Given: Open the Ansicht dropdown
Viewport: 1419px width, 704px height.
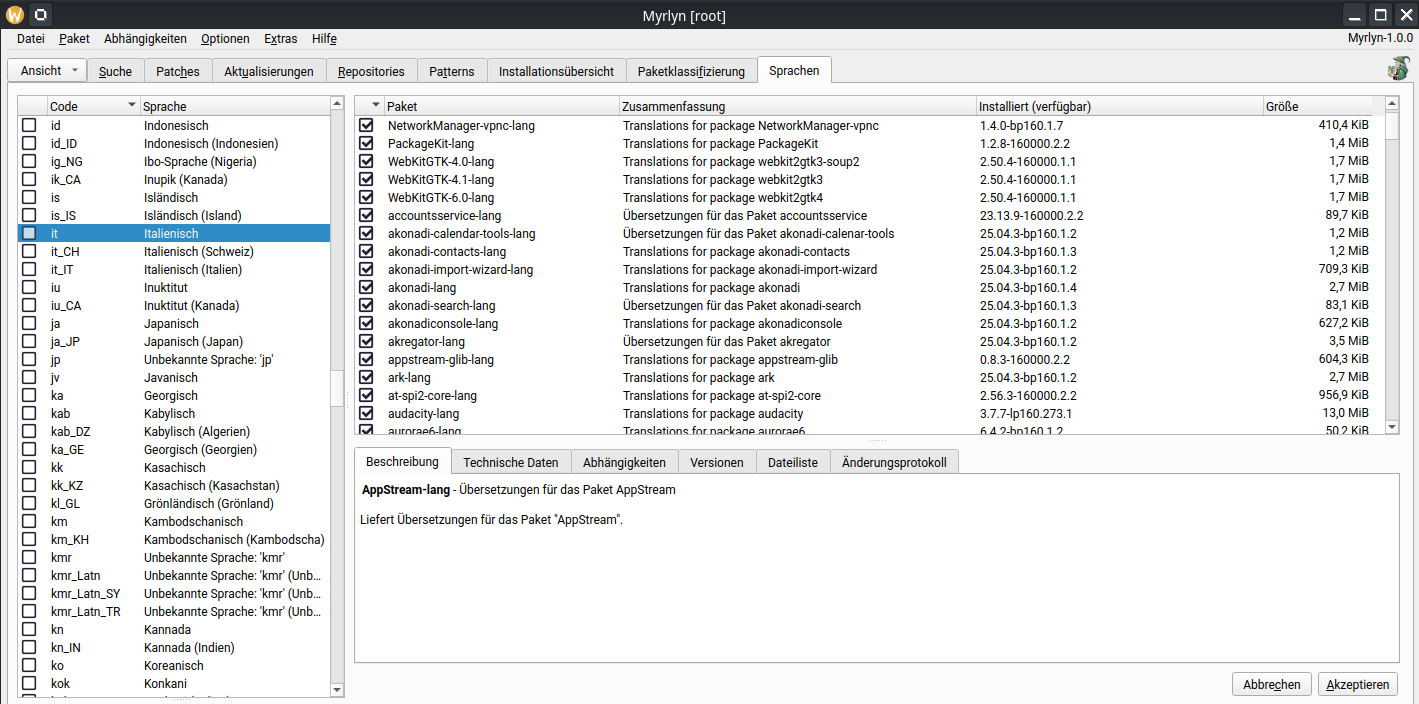Looking at the screenshot, I should 47,71.
